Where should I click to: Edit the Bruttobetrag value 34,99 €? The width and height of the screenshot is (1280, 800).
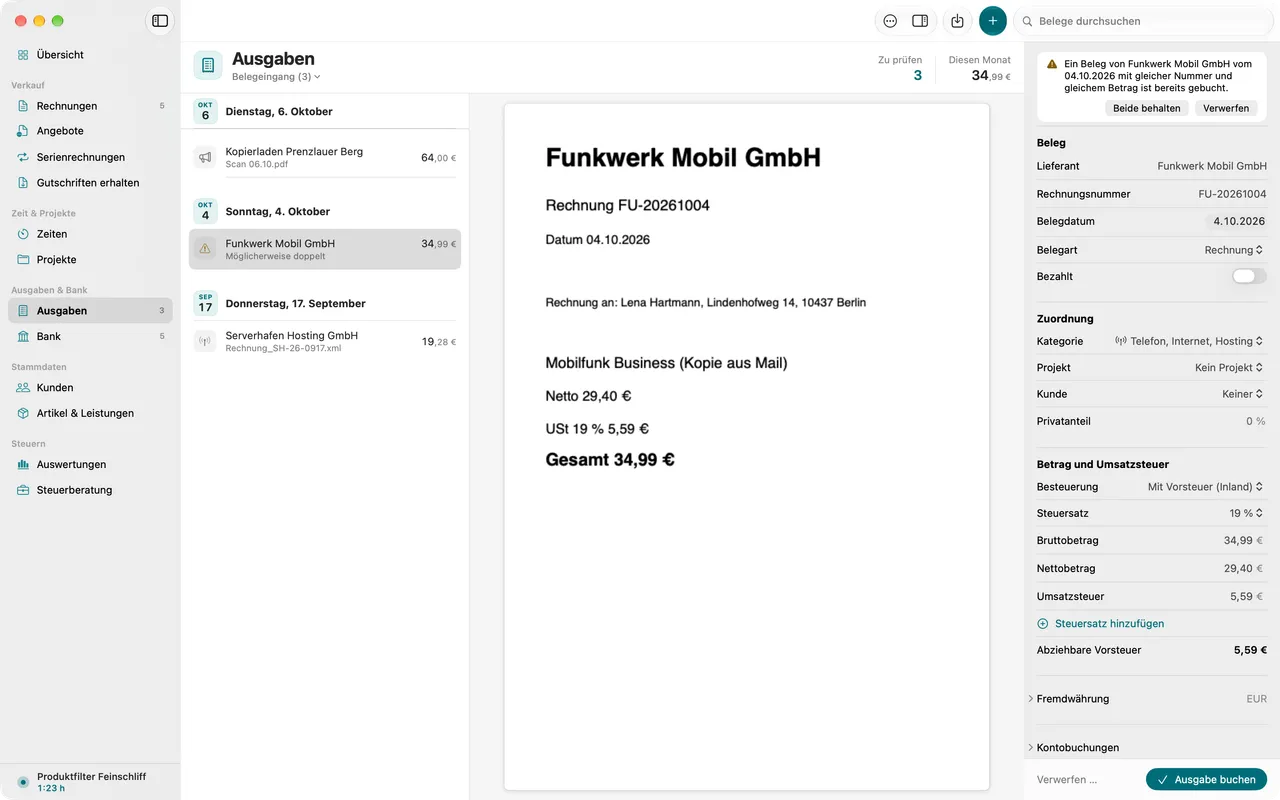tap(1245, 541)
